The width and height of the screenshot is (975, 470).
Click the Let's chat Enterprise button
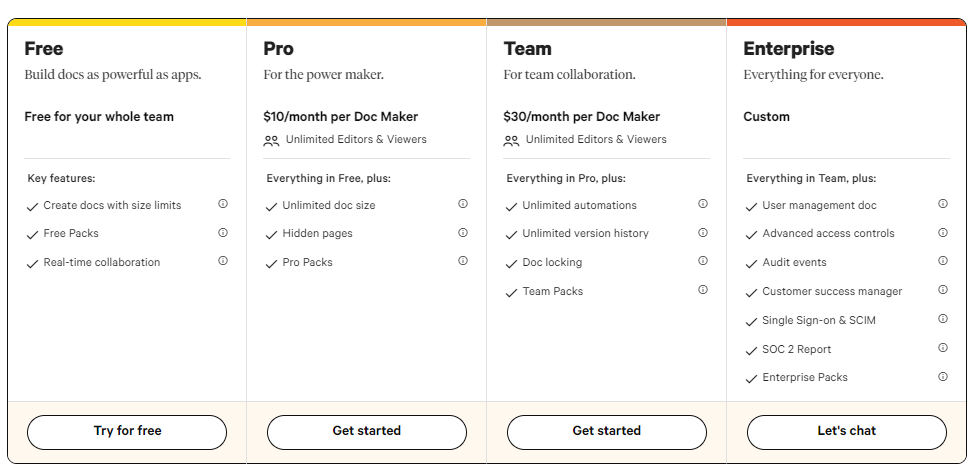coord(847,432)
